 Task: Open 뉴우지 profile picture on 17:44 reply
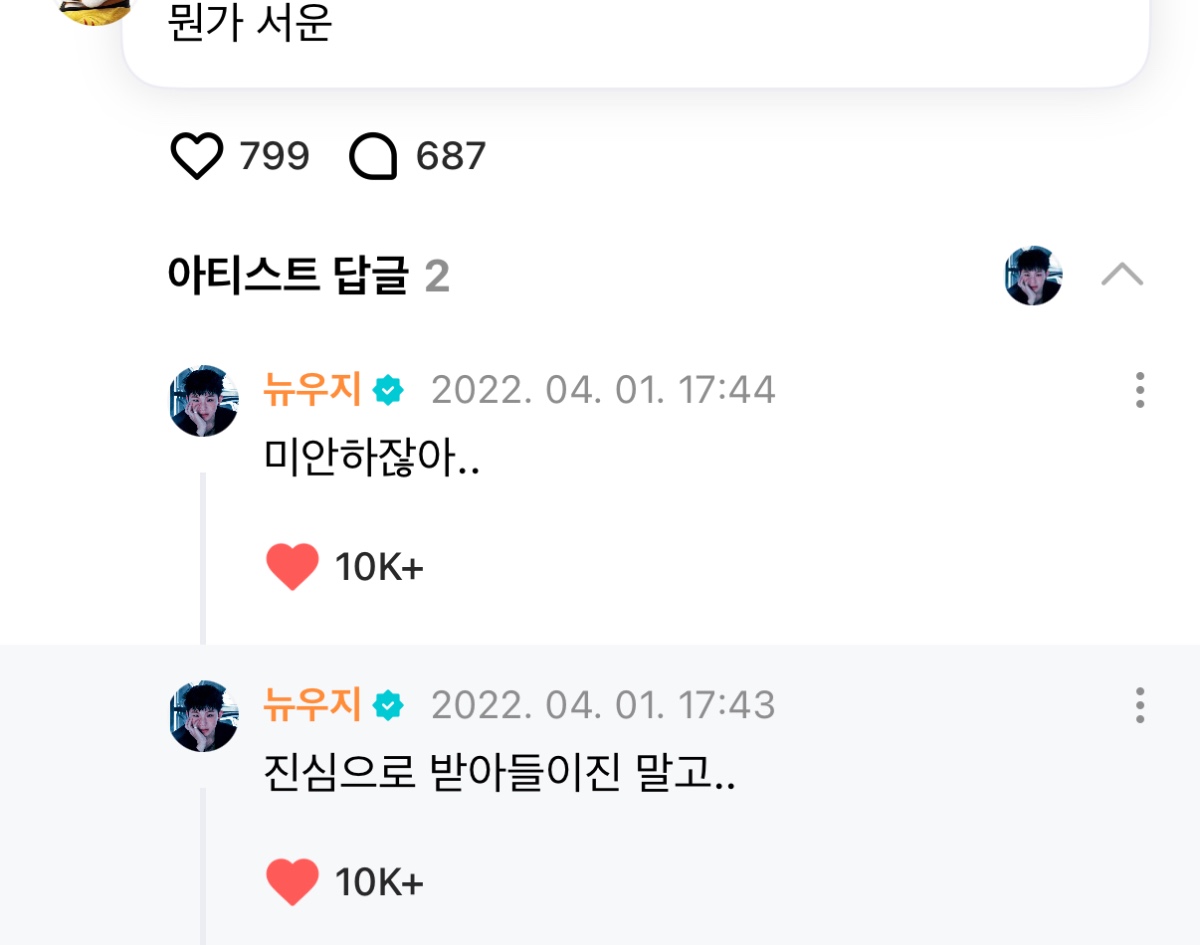pos(204,401)
